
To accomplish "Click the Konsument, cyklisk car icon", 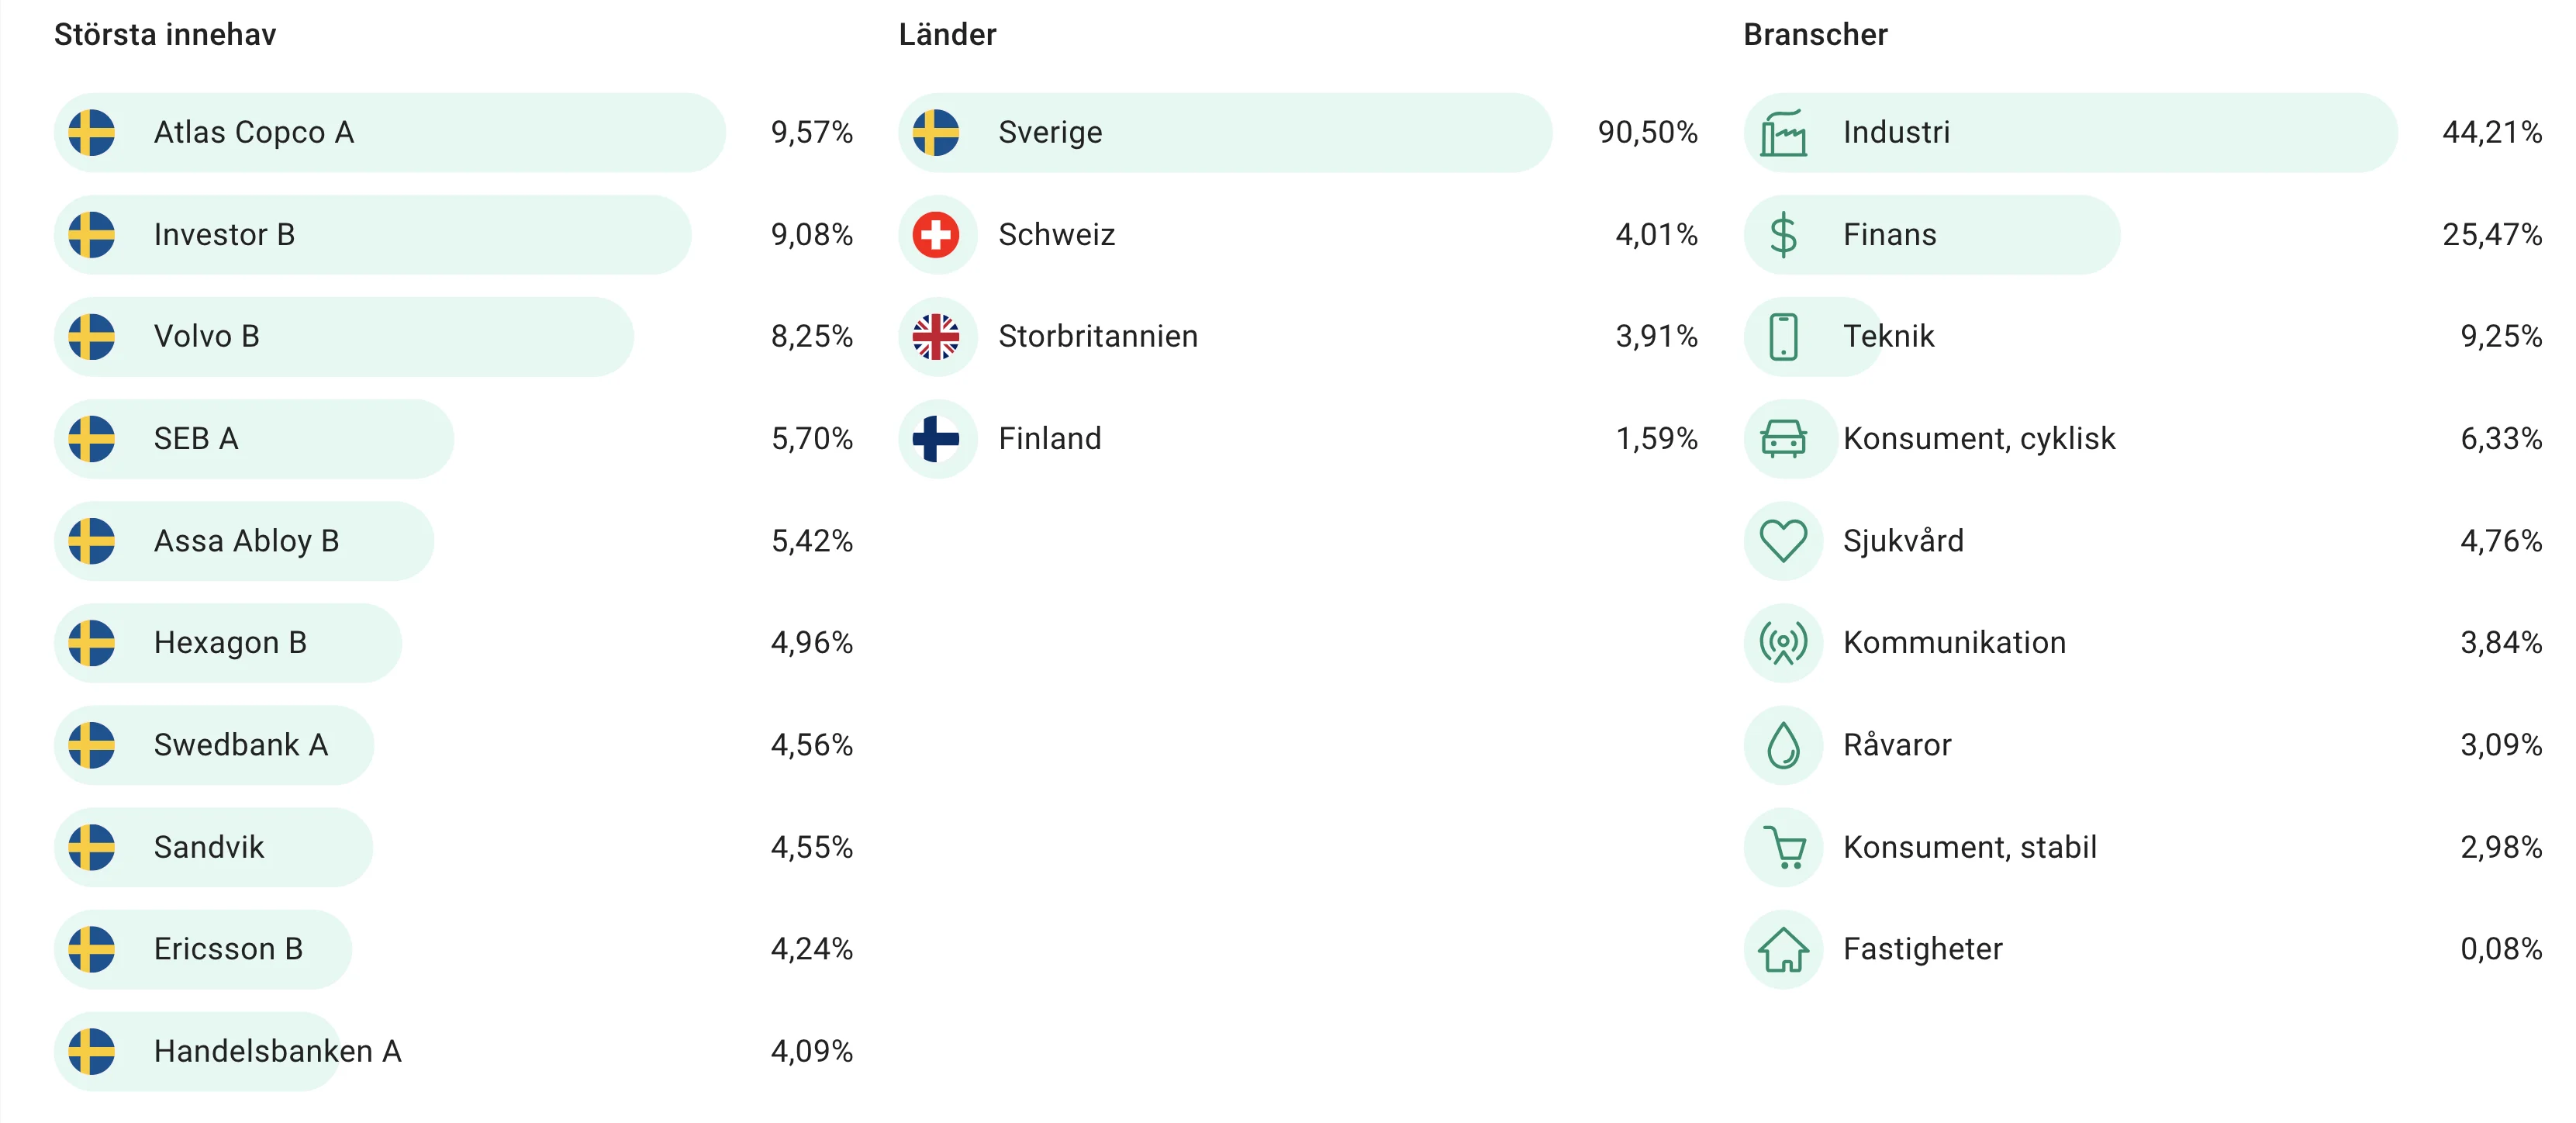I will click(x=1783, y=439).
